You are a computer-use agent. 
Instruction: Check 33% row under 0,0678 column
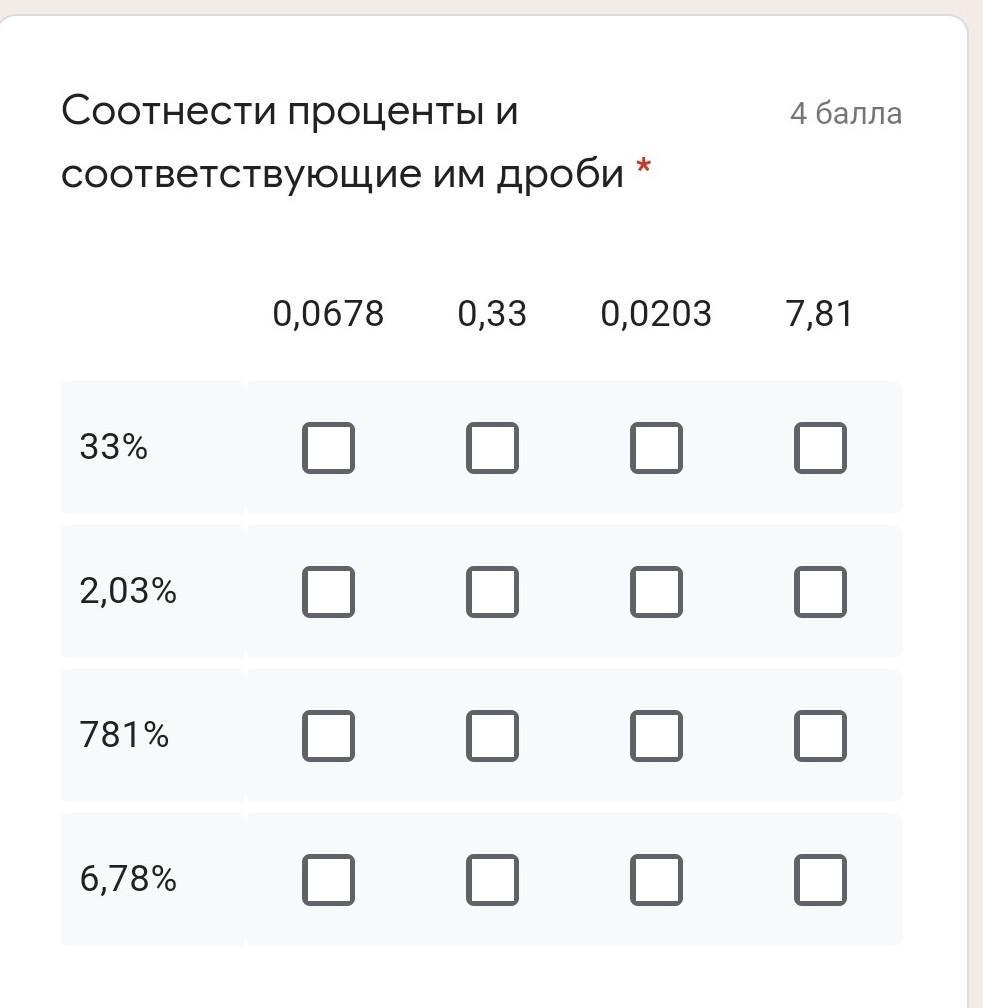(328, 447)
